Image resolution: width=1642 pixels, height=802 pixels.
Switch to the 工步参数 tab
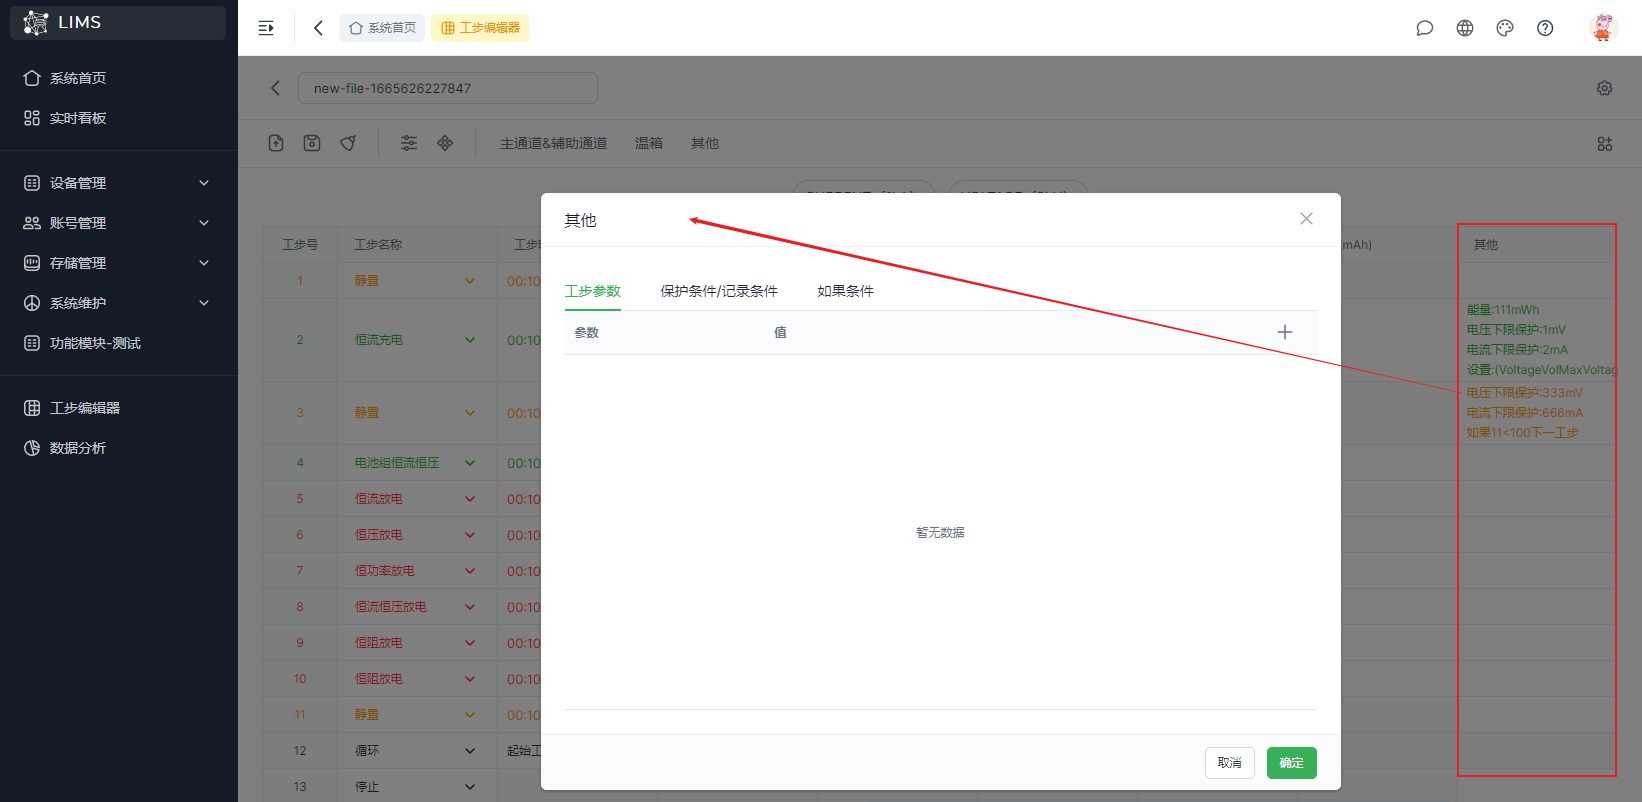(x=593, y=291)
